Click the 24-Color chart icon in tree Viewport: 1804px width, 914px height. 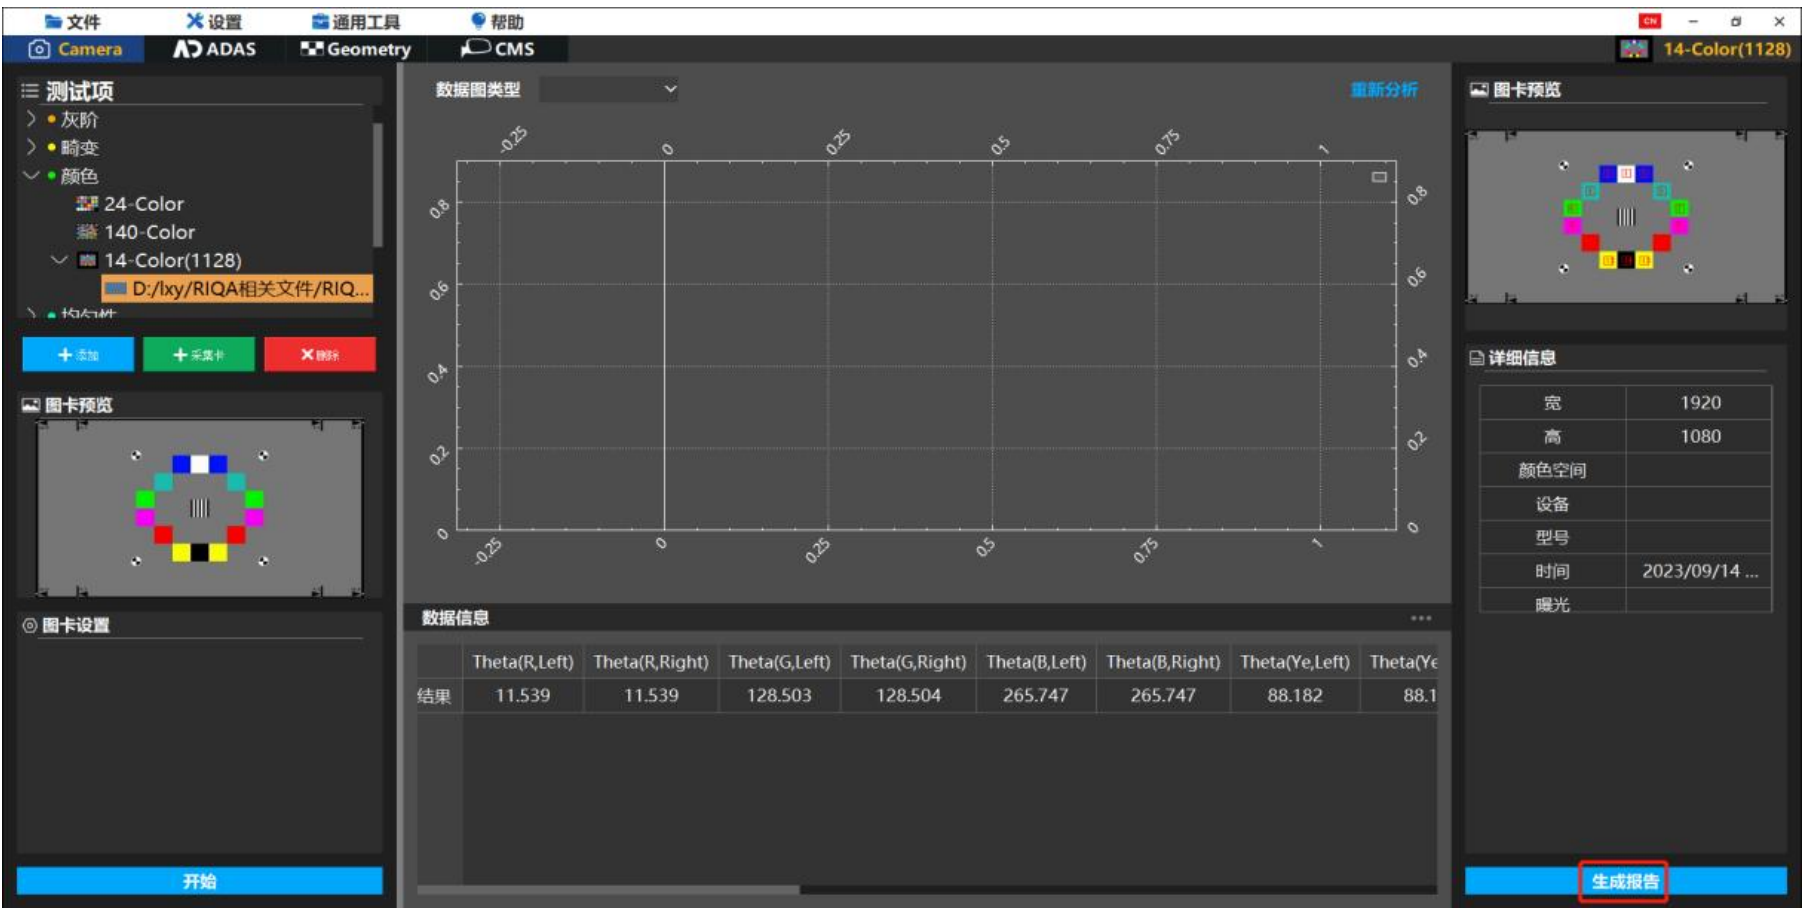[x=87, y=204]
